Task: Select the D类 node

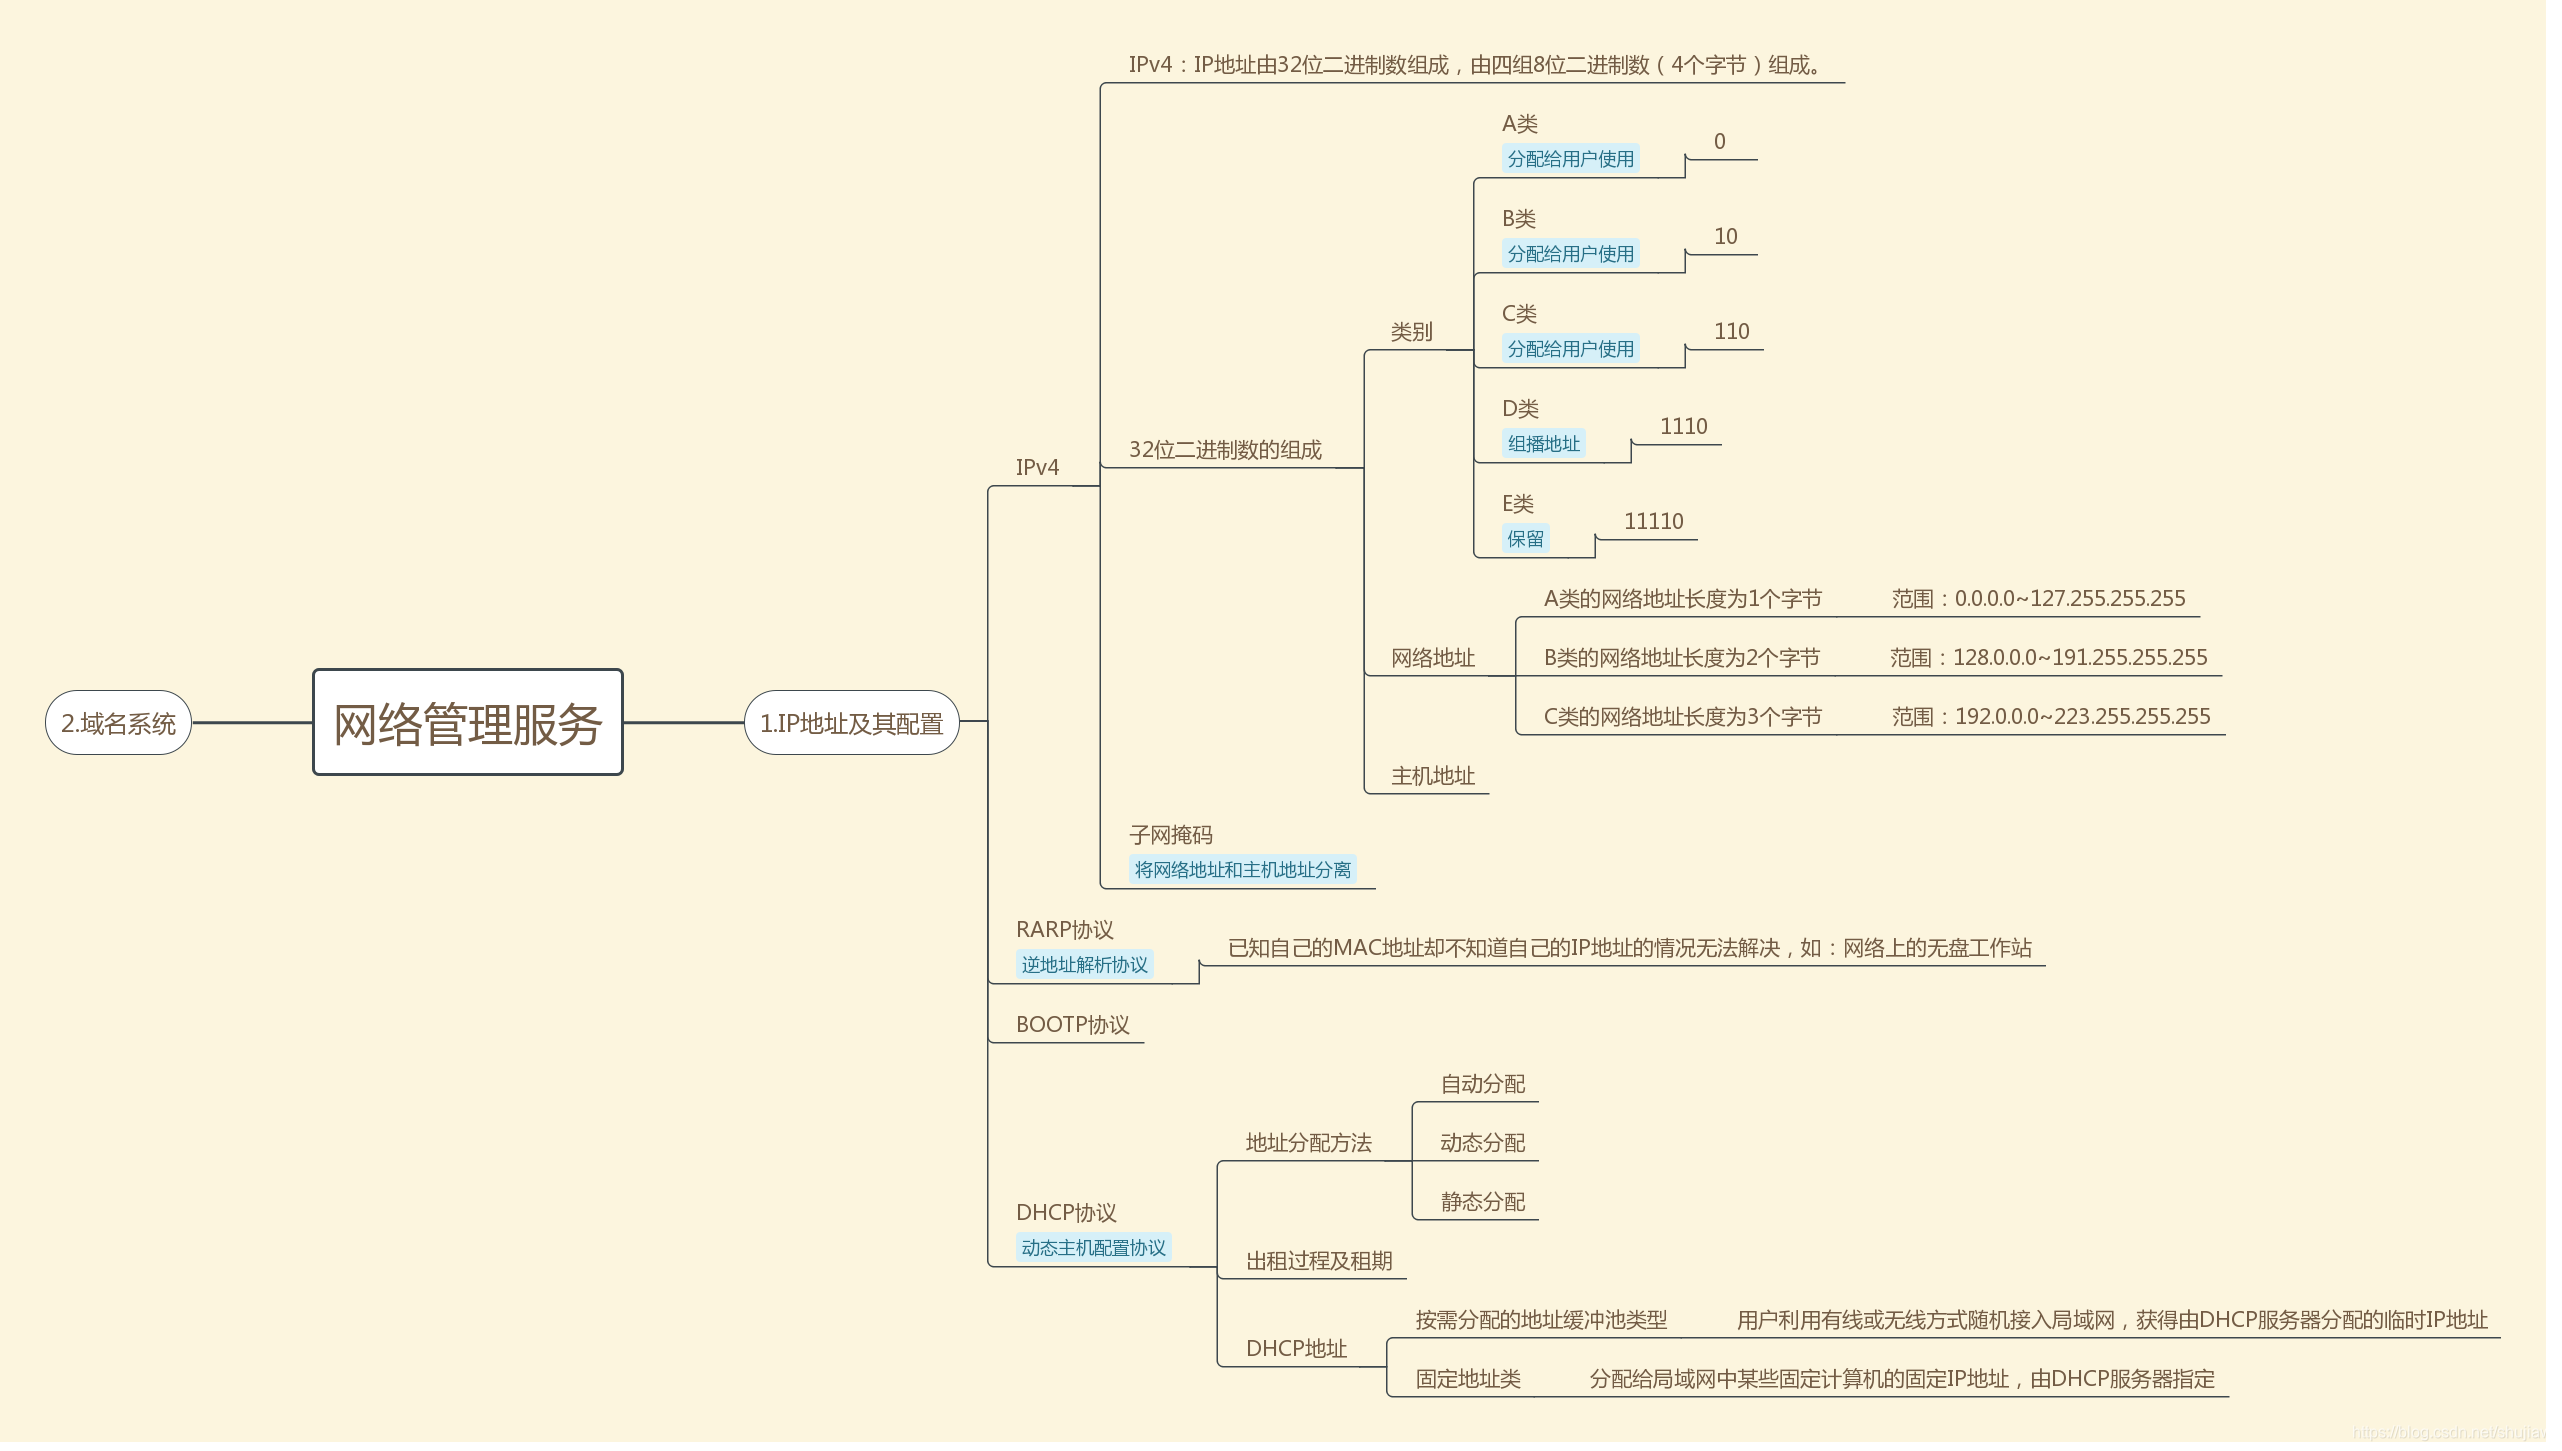Action: (1520, 409)
